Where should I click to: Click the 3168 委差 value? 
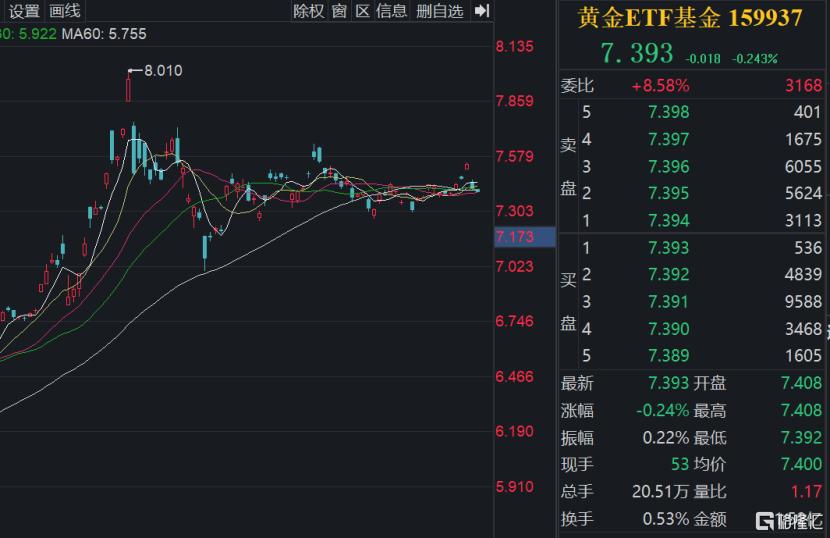click(x=804, y=85)
